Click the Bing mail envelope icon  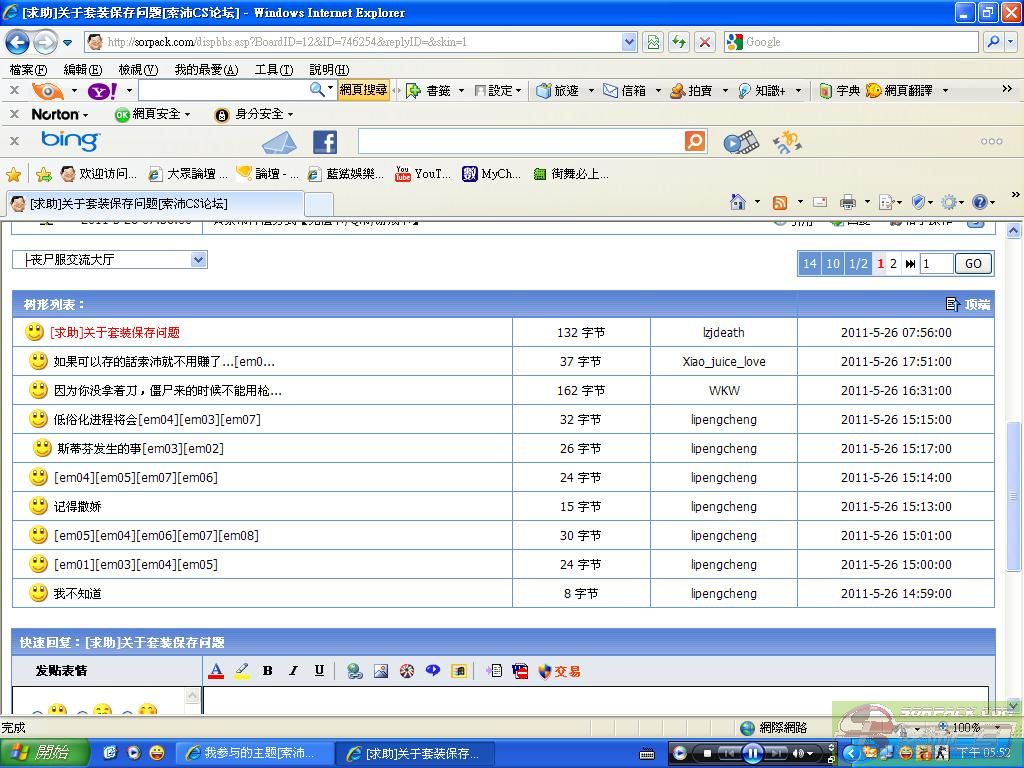(279, 142)
